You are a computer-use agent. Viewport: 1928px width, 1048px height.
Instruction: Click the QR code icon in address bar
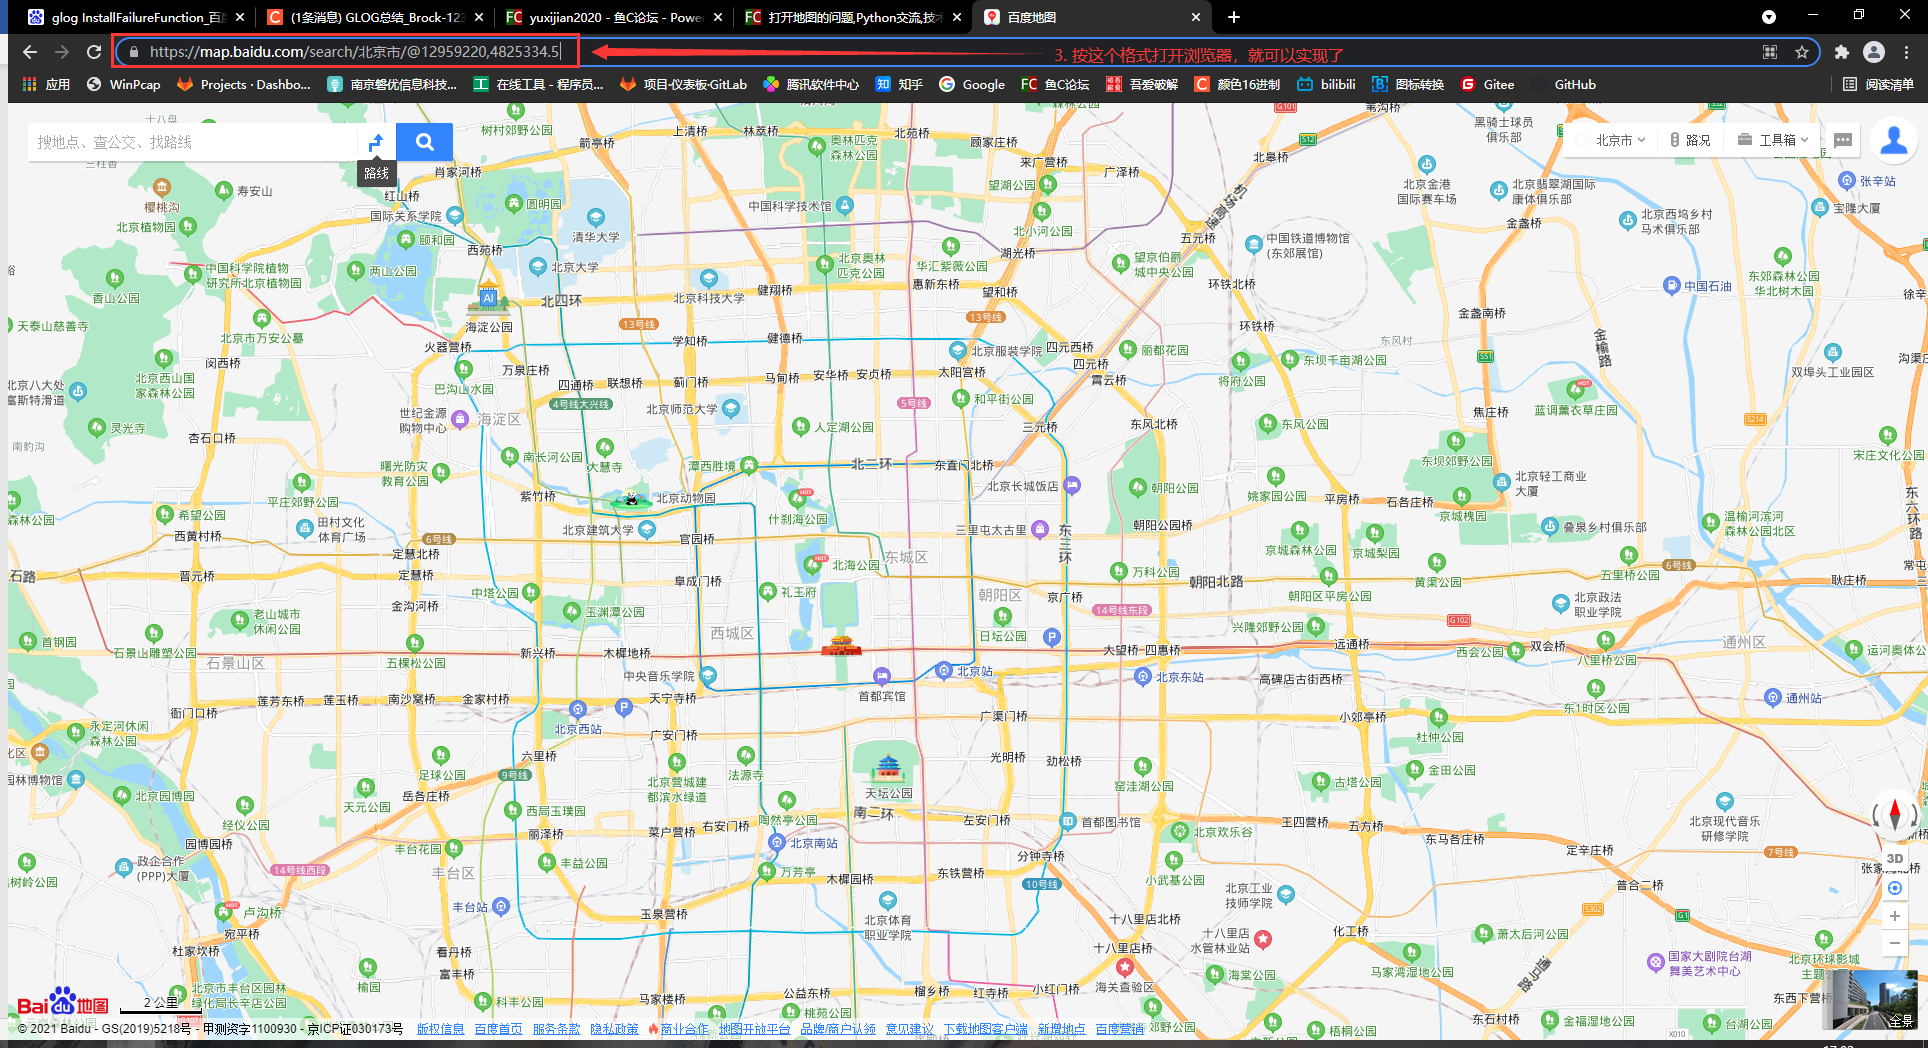[x=1770, y=52]
